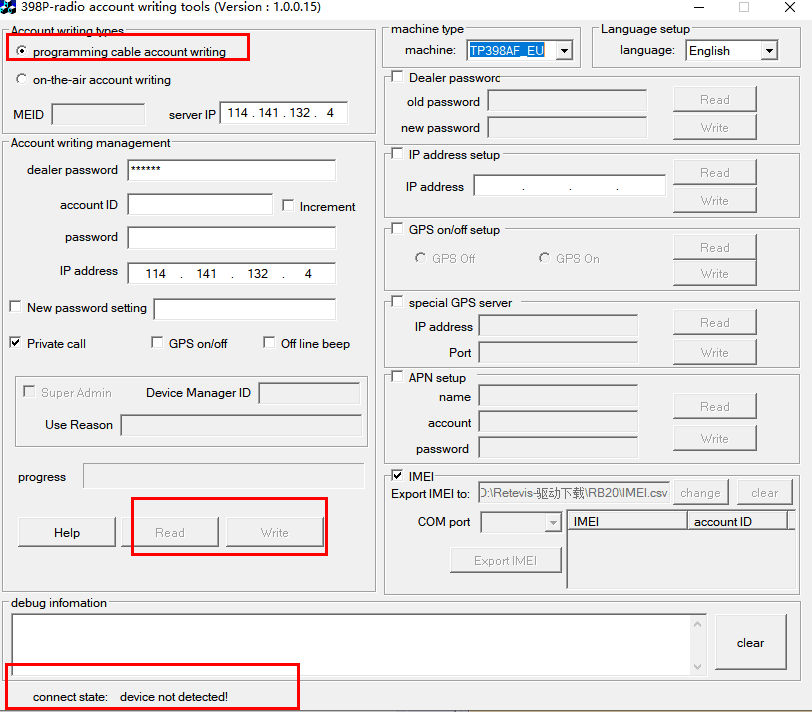This screenshot has height=712, width=812.
Task: Toggle the Private call checkbox
Action: pos(15,343)
